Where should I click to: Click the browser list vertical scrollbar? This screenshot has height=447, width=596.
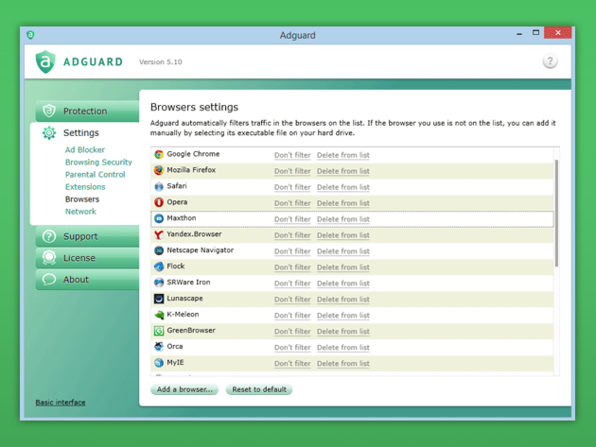coord(556,213)
